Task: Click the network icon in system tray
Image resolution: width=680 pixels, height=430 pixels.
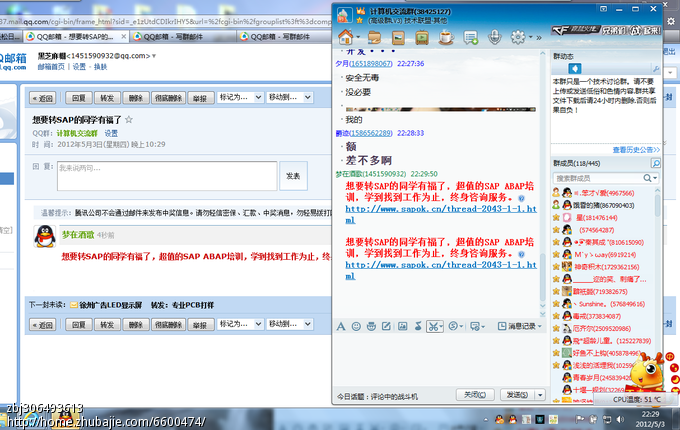Action: click(x=607, y=419)
